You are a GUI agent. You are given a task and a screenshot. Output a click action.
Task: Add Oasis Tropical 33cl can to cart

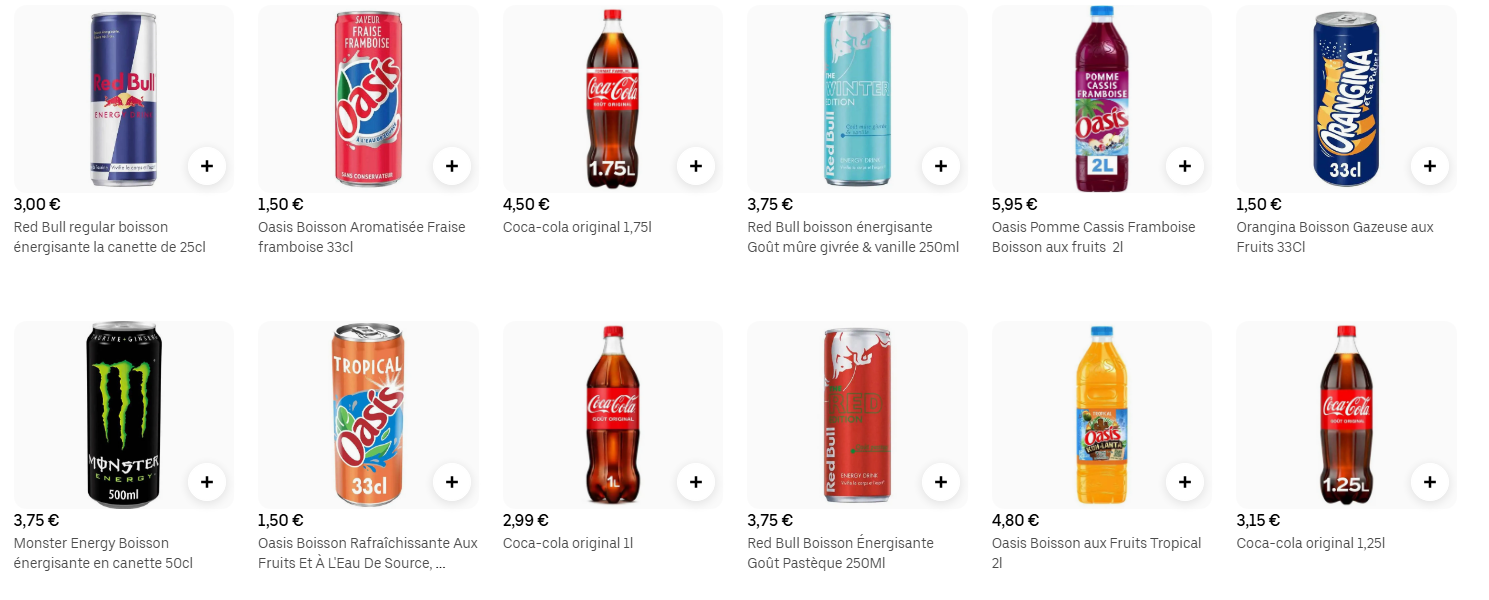point(452,482)
